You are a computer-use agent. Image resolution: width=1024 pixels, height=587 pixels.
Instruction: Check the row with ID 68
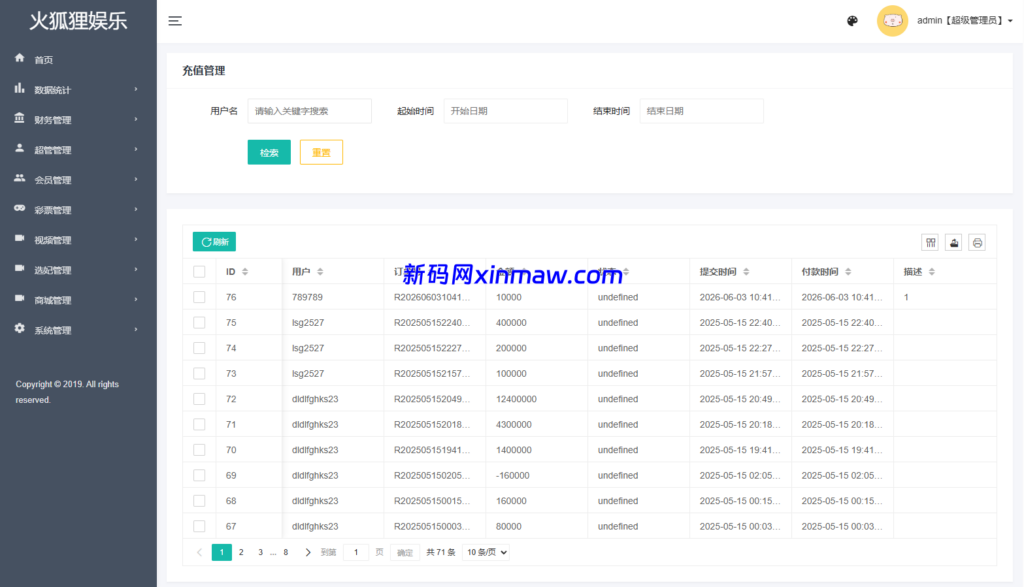pyautogui.click(x=199, y=501)
